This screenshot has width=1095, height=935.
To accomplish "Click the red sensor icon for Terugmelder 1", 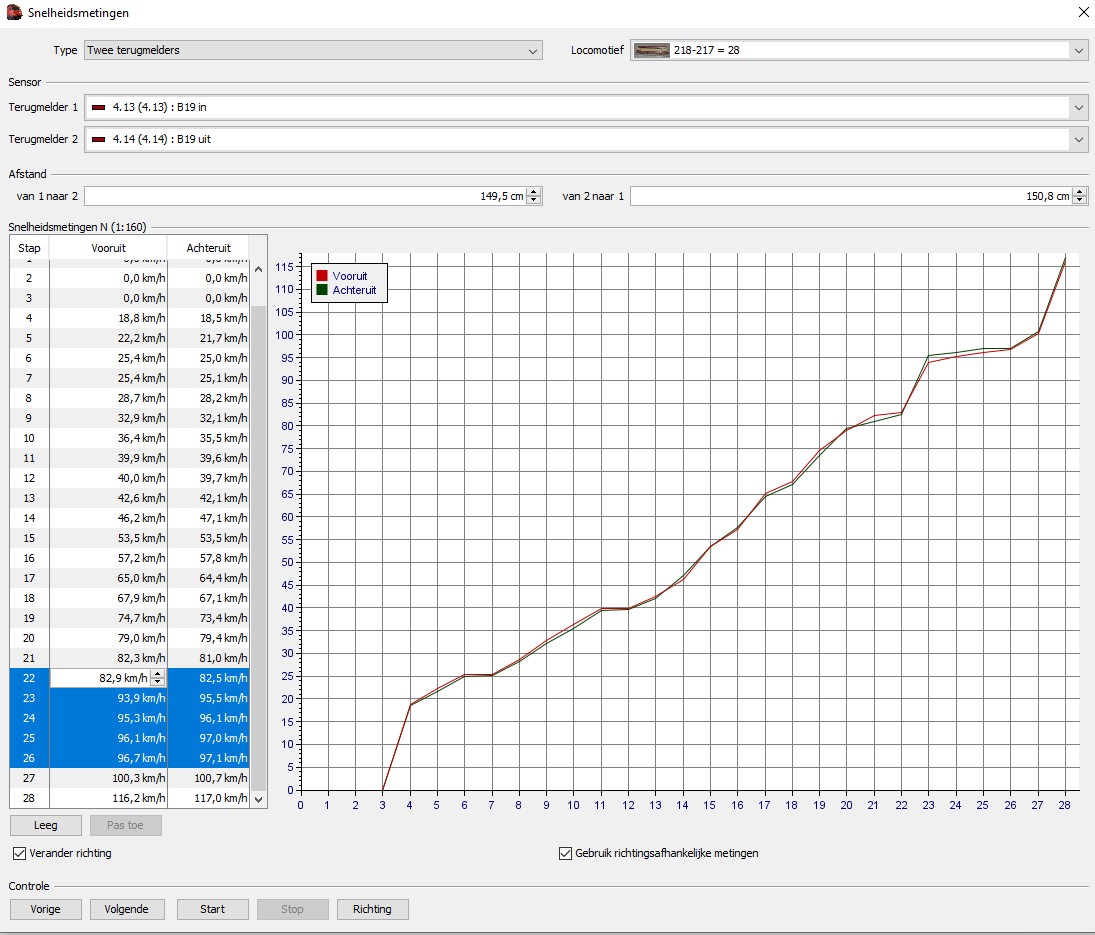I will (98, 108).
